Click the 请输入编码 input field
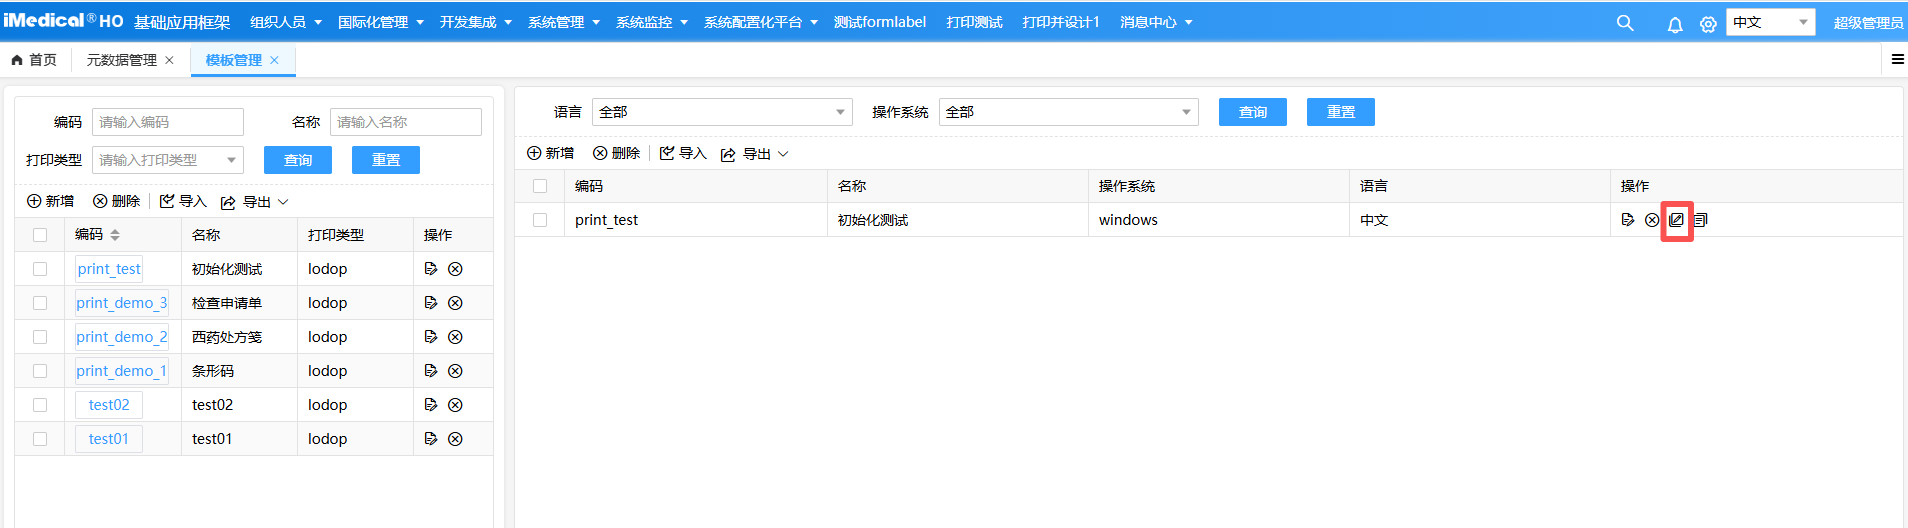 tap(168, 122)
